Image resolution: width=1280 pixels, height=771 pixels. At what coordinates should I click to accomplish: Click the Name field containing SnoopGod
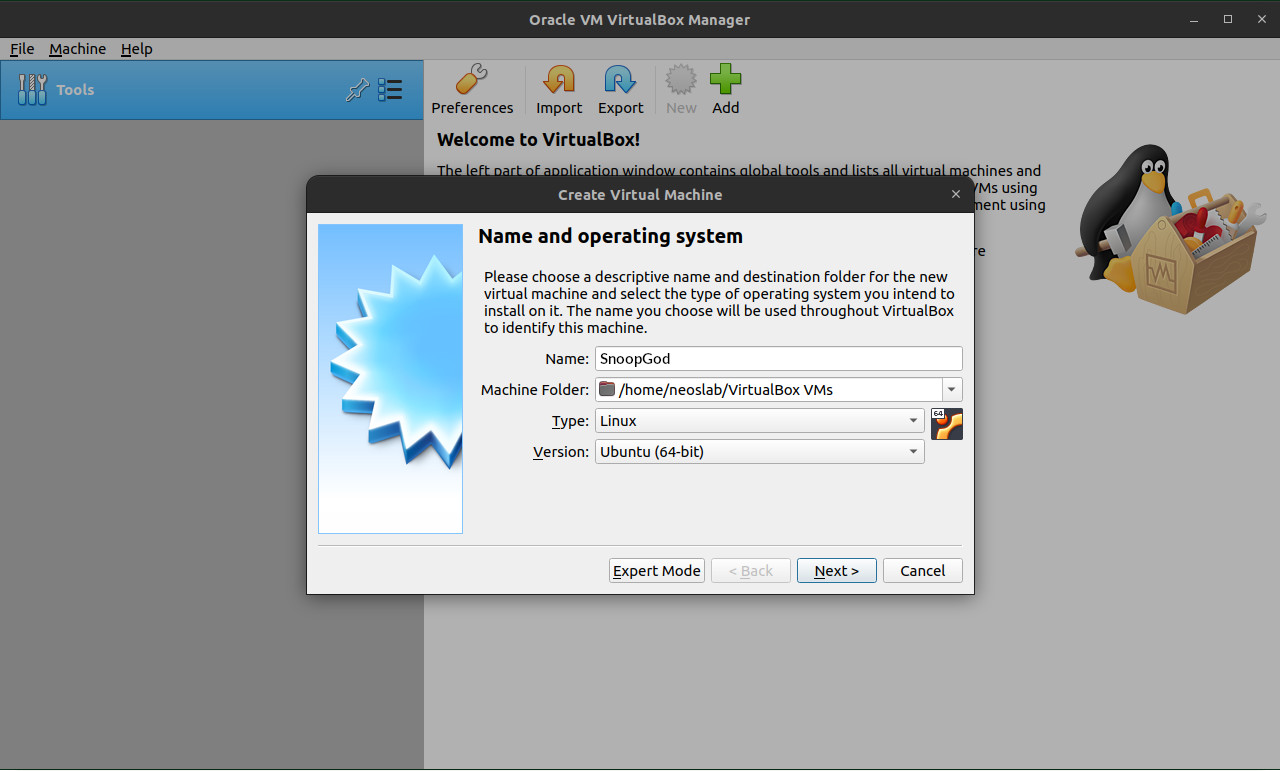pyautogui.click(x=779, y=359)
